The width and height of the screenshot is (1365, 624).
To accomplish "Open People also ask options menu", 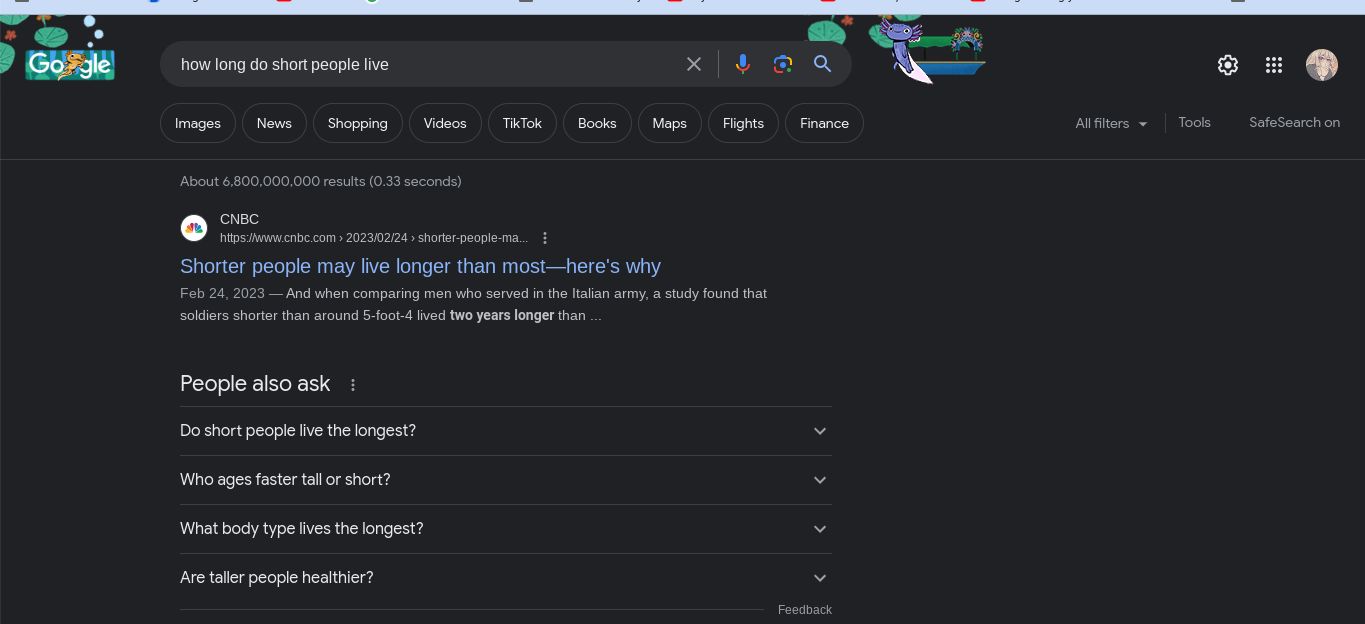I will click(353, 385).
